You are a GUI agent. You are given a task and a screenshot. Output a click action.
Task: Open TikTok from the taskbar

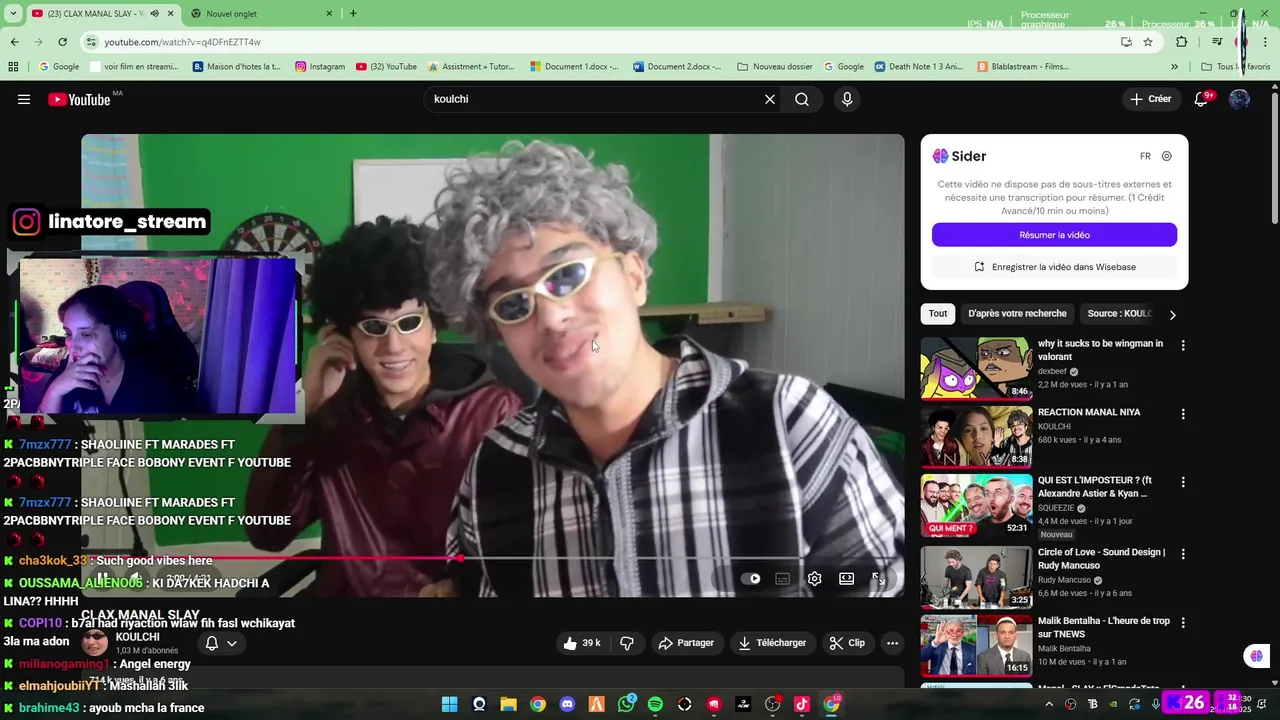click(x=801, y=704)
